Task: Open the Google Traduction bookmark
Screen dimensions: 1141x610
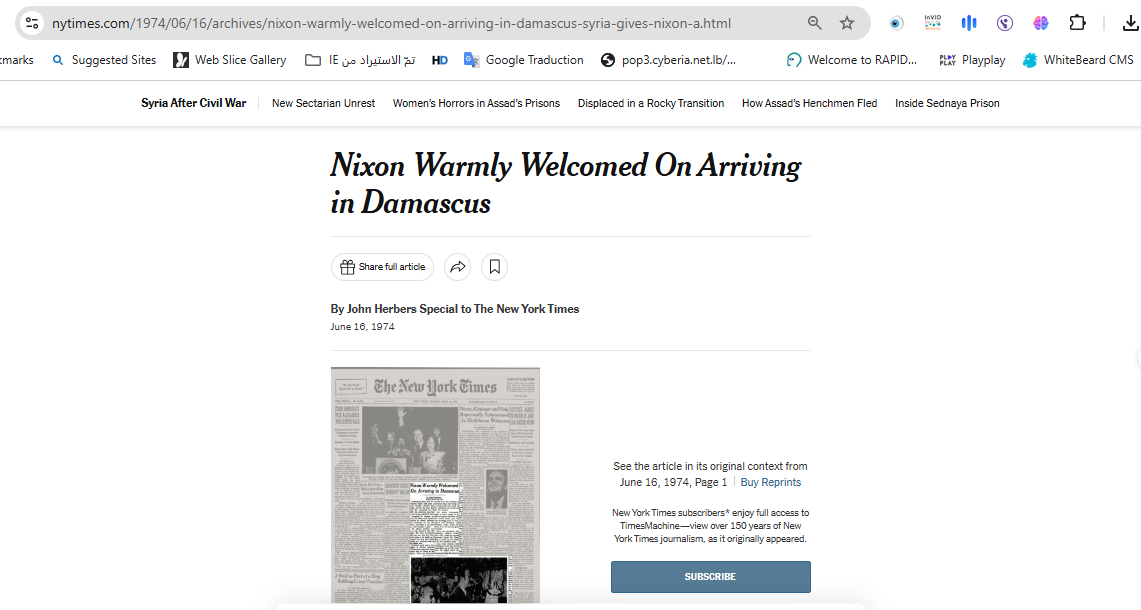Action: (x=524, y=60)
